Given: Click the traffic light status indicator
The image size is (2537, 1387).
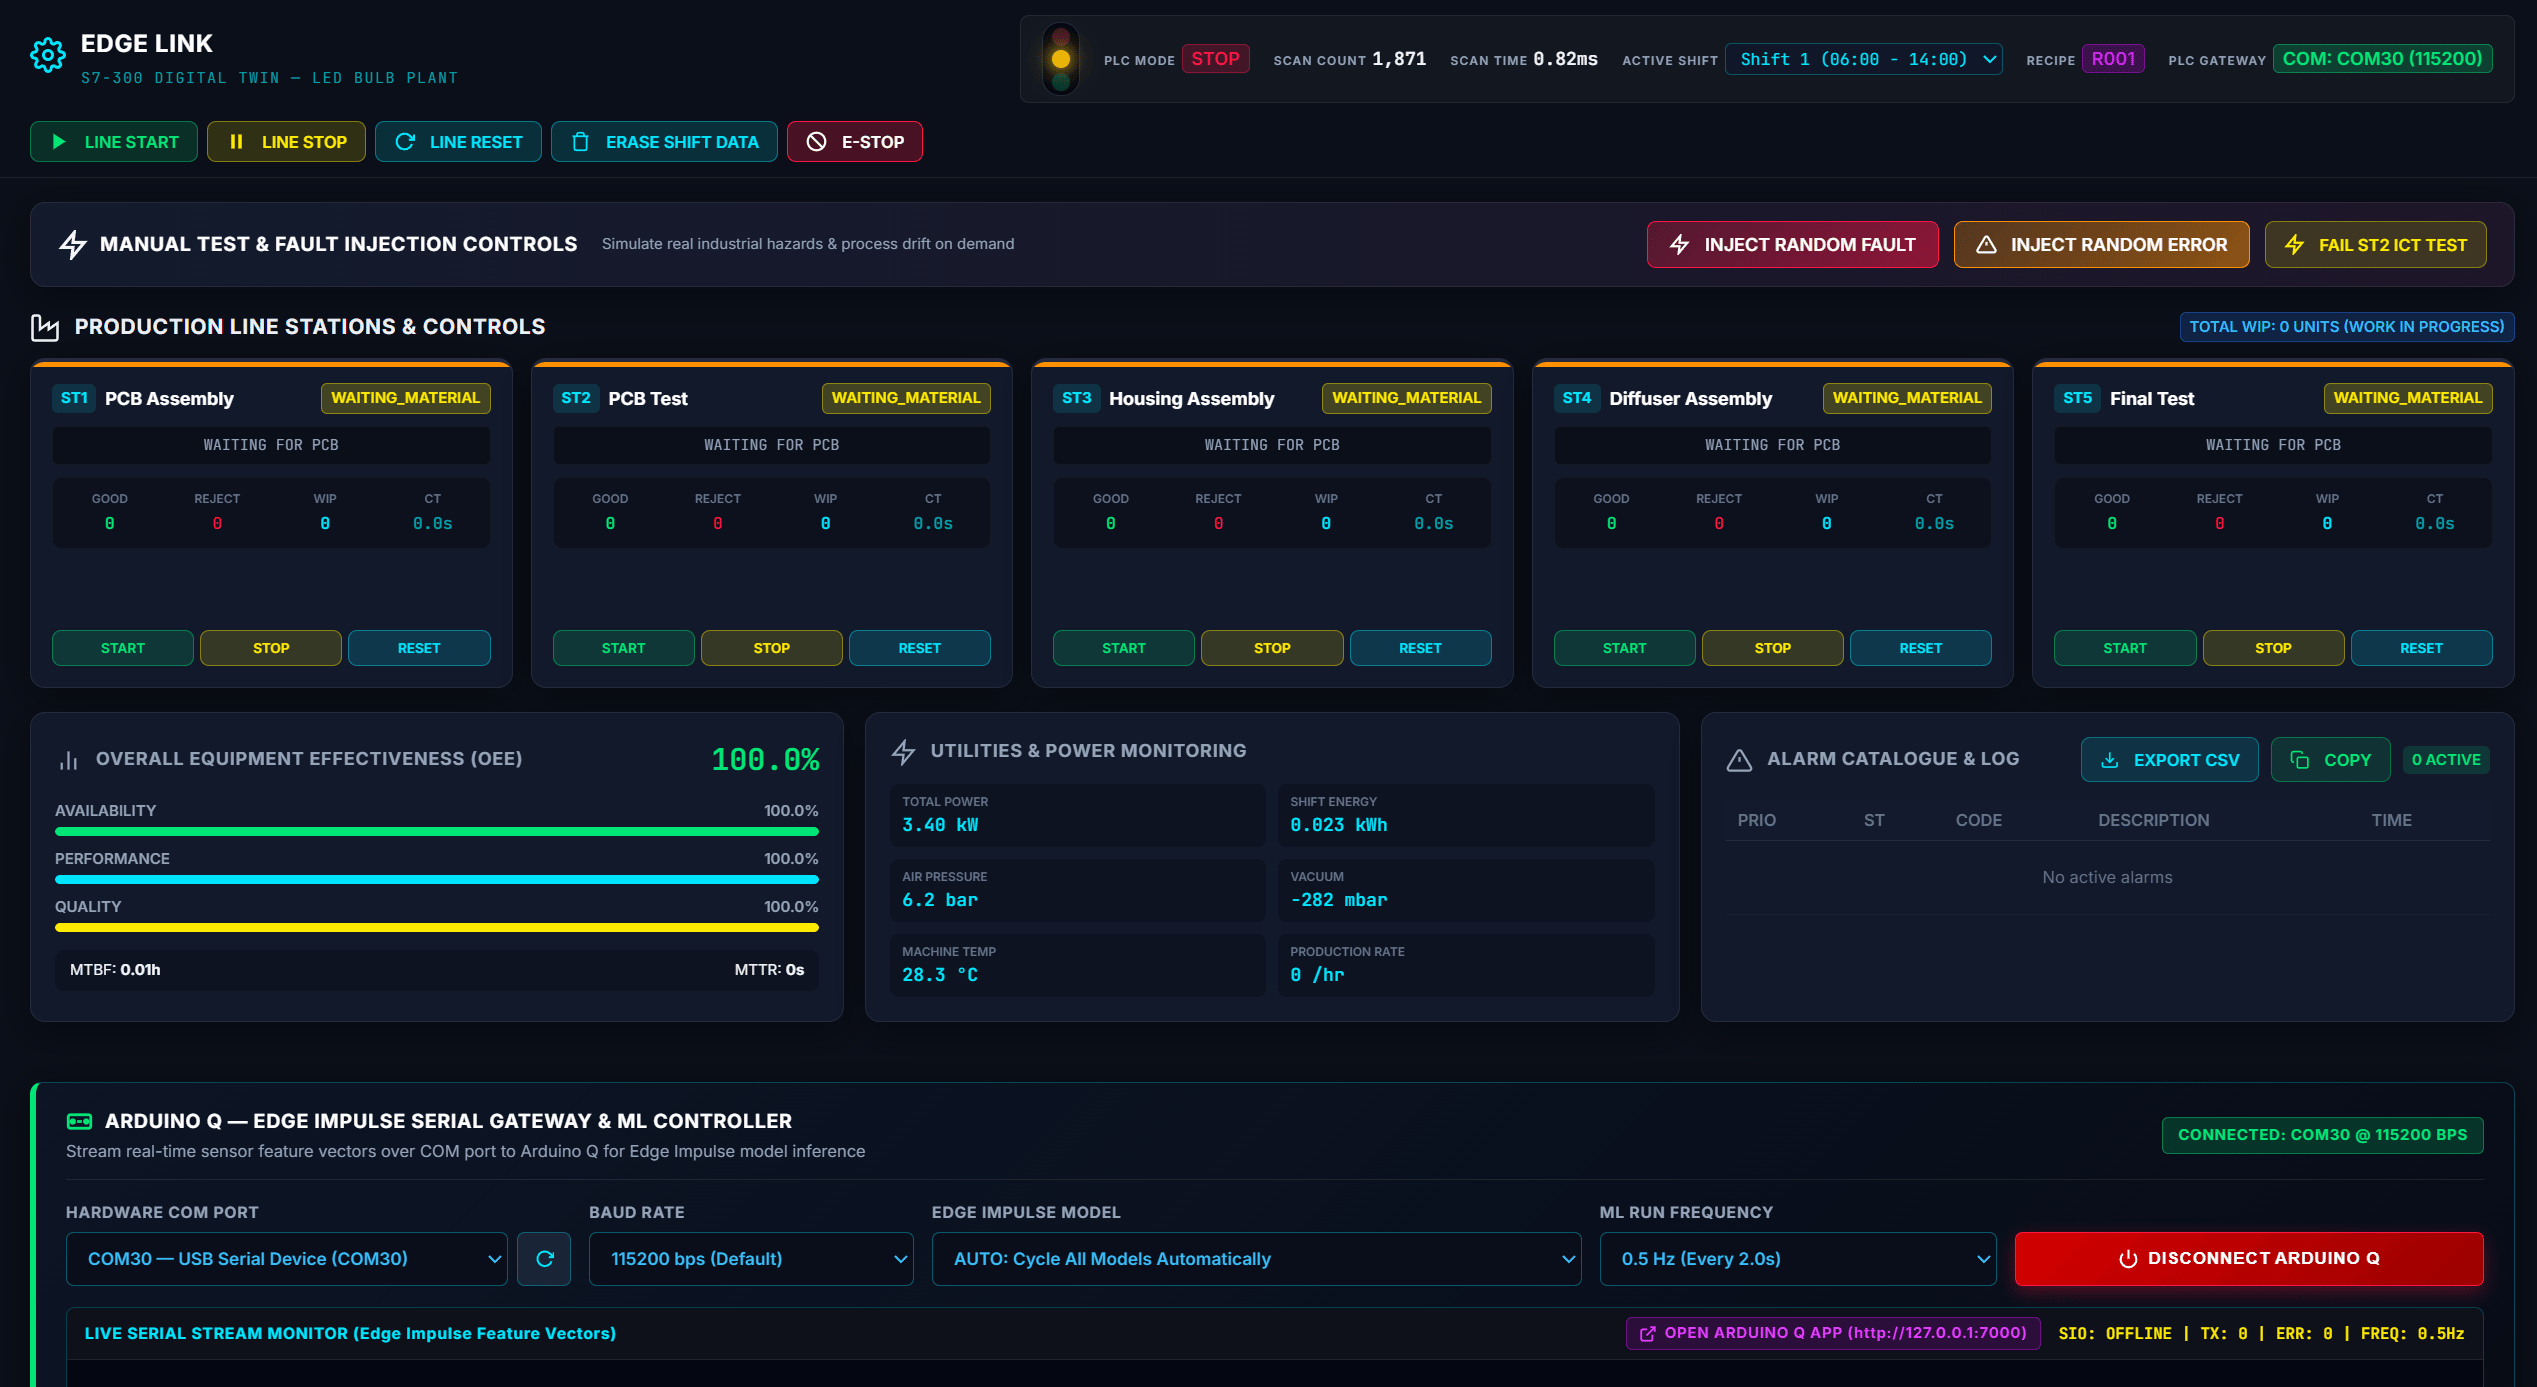Looking at the screenshot, I should [1060, 59].
